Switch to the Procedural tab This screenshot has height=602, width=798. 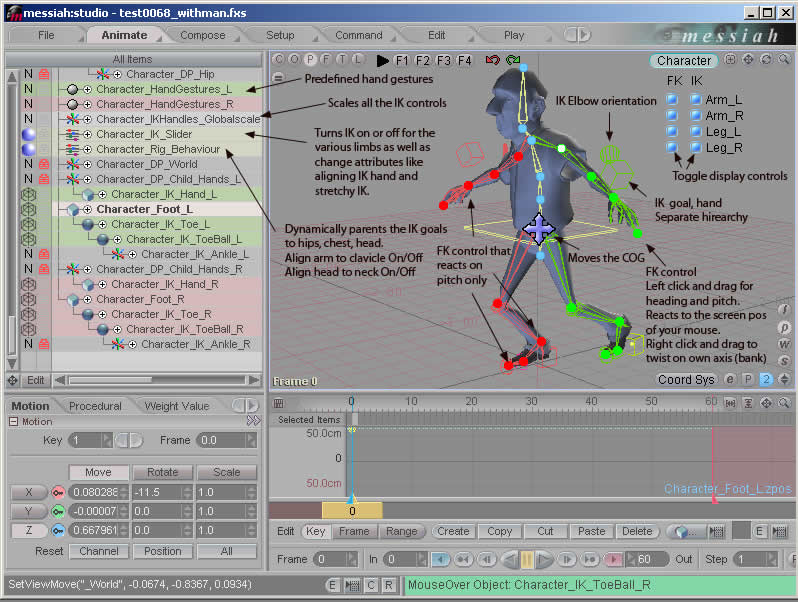pyautogui.click(x=95, y=406)
